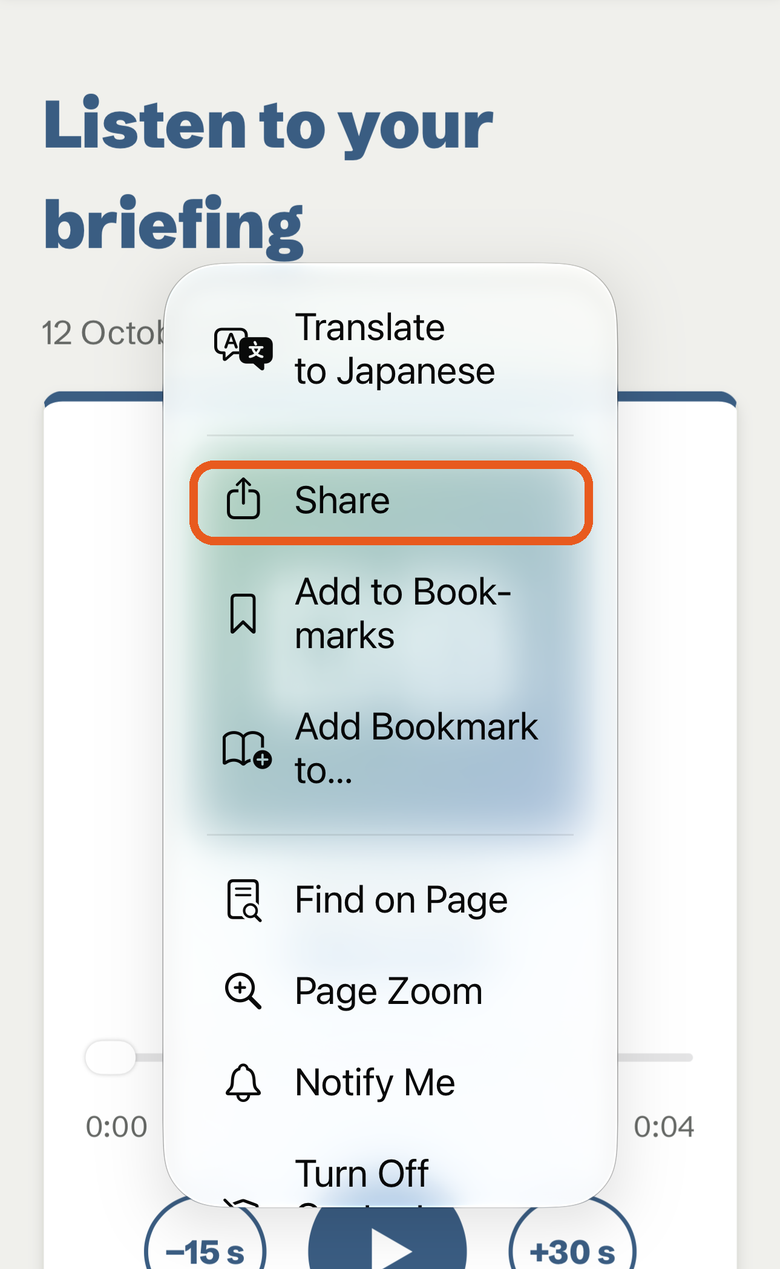Image resolution: width=780 pixels, height=1269 pixels.
Task: Open Page Zoom option
Action: pyautogui.click(x=390, y=991)
